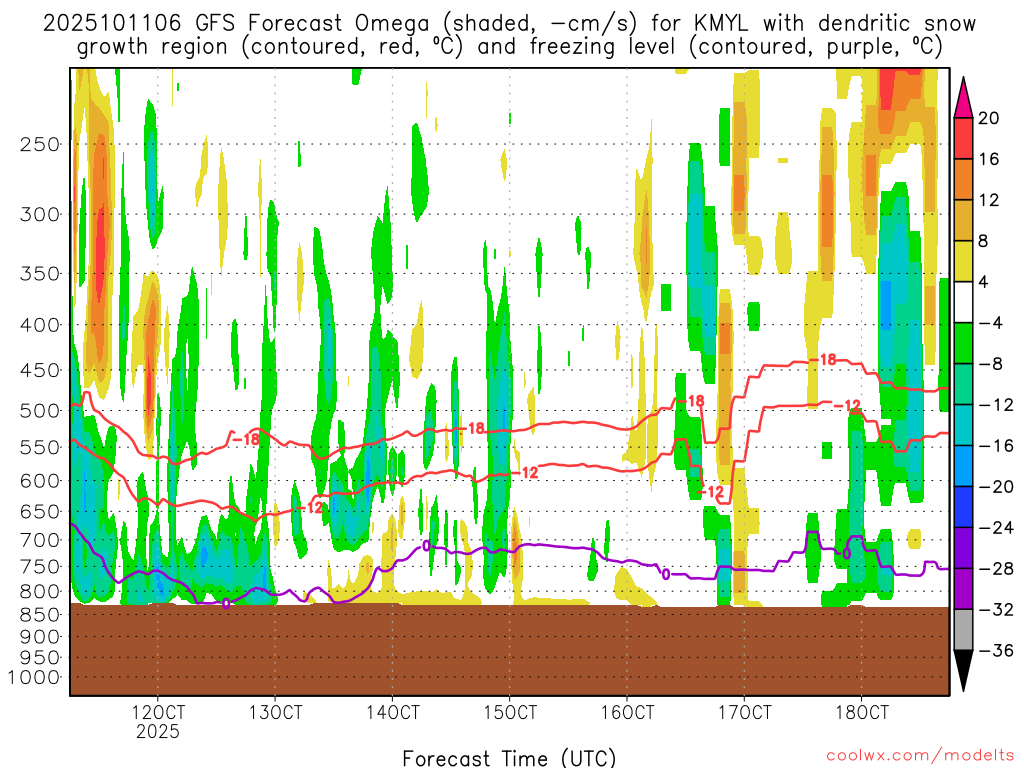Click the 650 pressure level label
This screenshot has width=1024, height=768.
coord(40,511)
